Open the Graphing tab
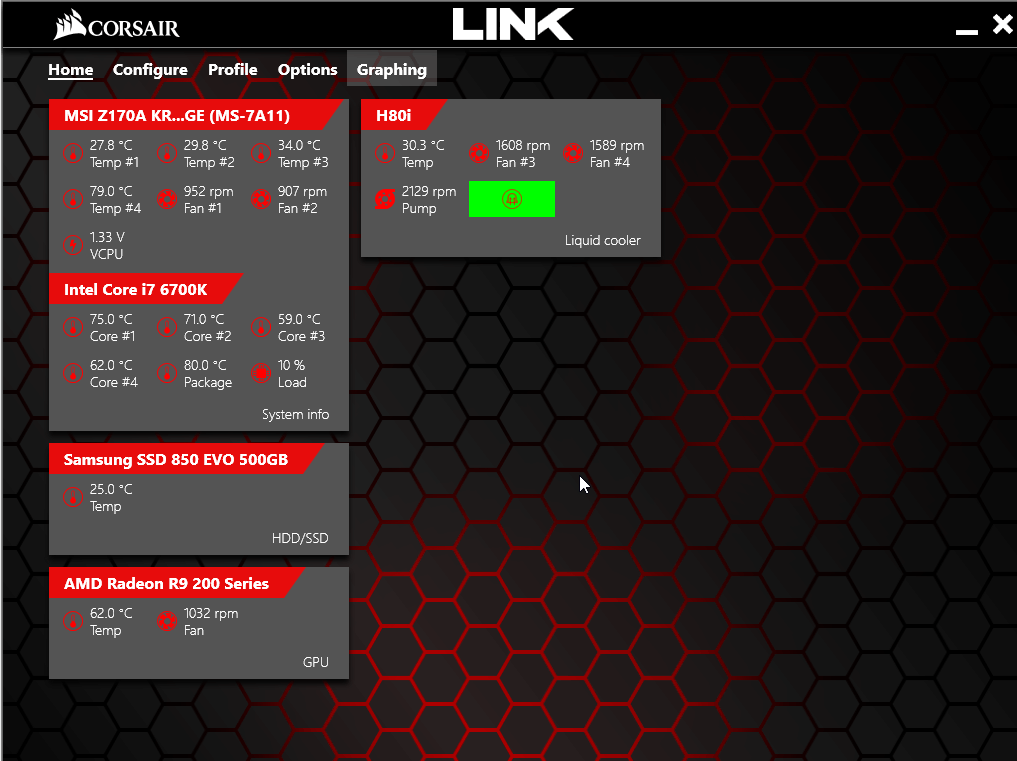 click(392, 69)
